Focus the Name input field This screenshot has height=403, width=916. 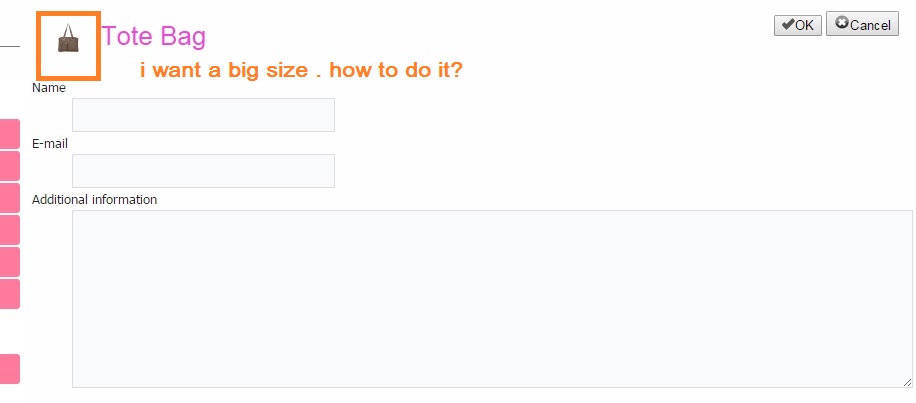pos(203,115)
